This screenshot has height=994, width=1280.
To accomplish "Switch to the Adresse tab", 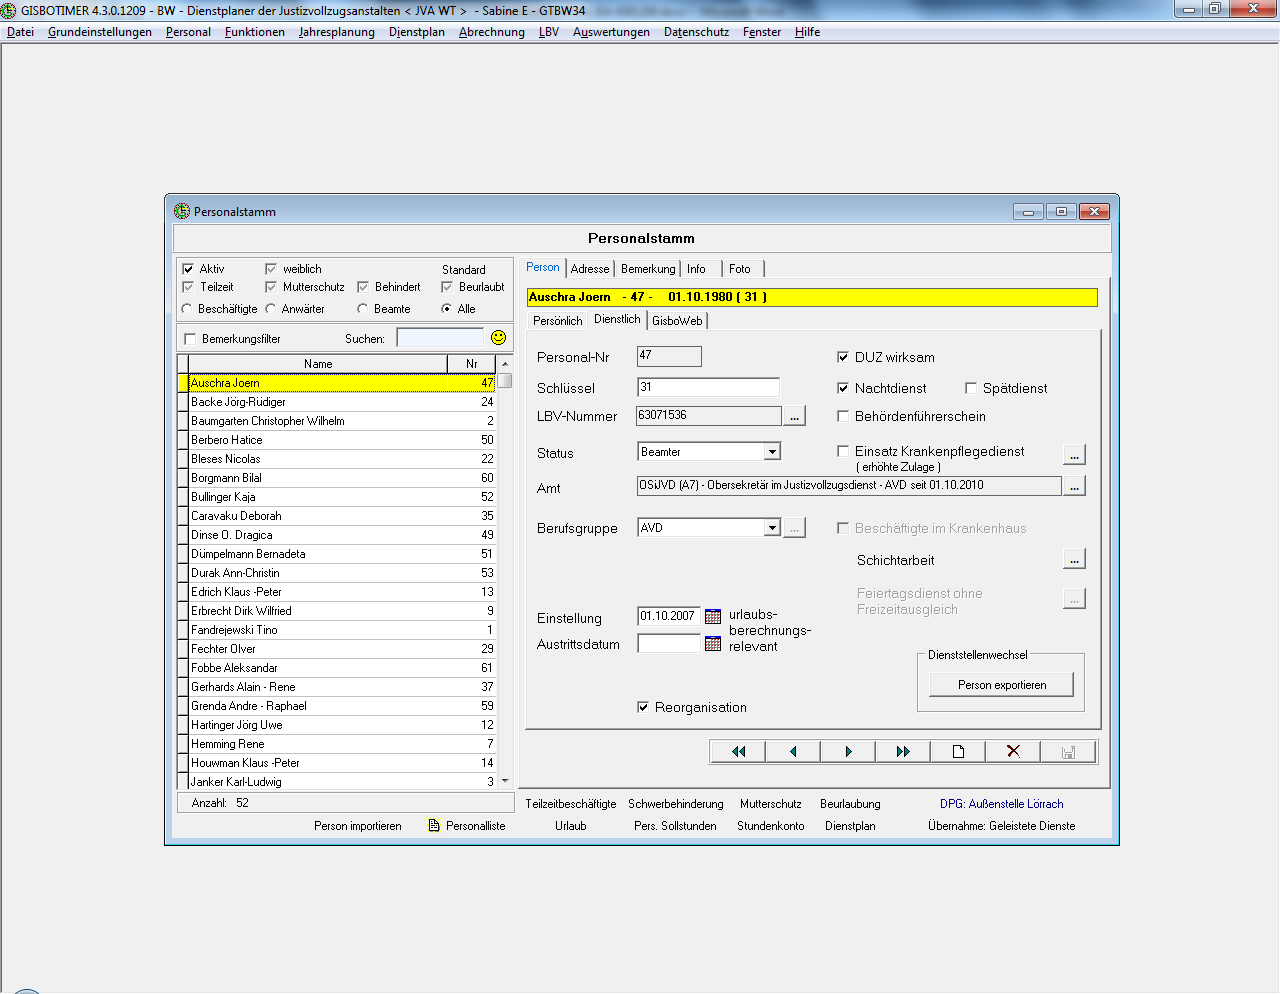I will coord(590,269).
